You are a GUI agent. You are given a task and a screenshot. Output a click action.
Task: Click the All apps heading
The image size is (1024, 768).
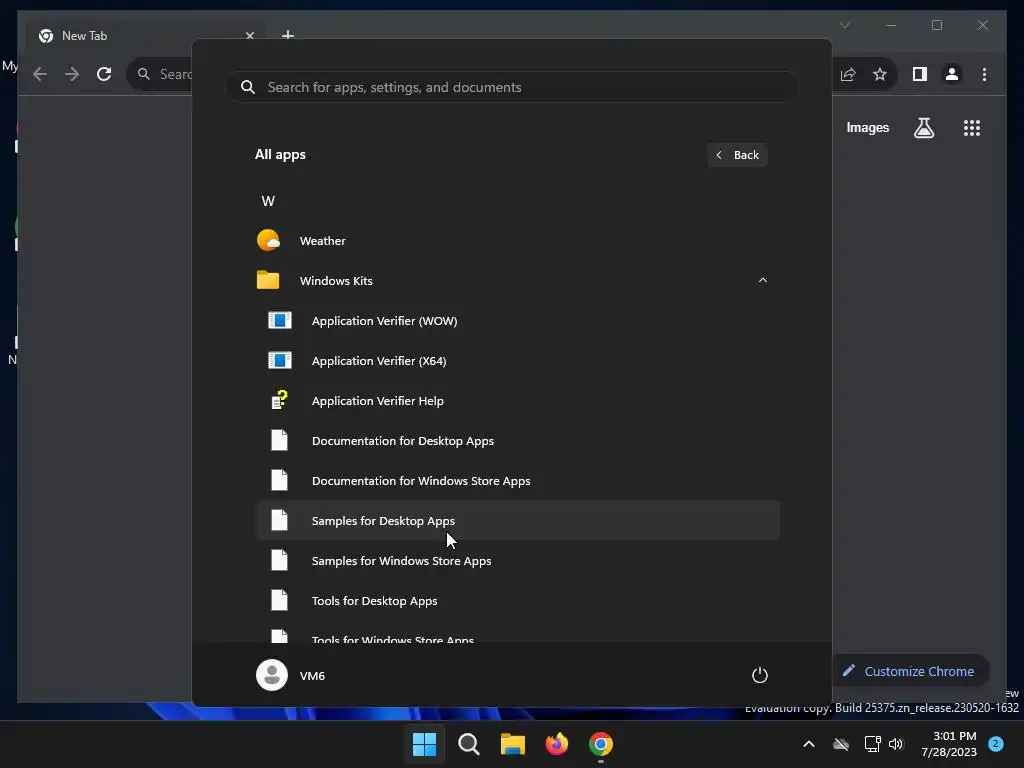(x=280, y=155)
